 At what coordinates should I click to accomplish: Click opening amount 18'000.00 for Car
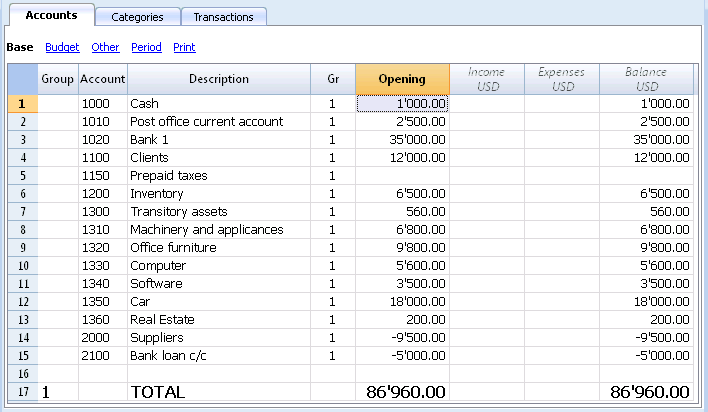point(402,302)
